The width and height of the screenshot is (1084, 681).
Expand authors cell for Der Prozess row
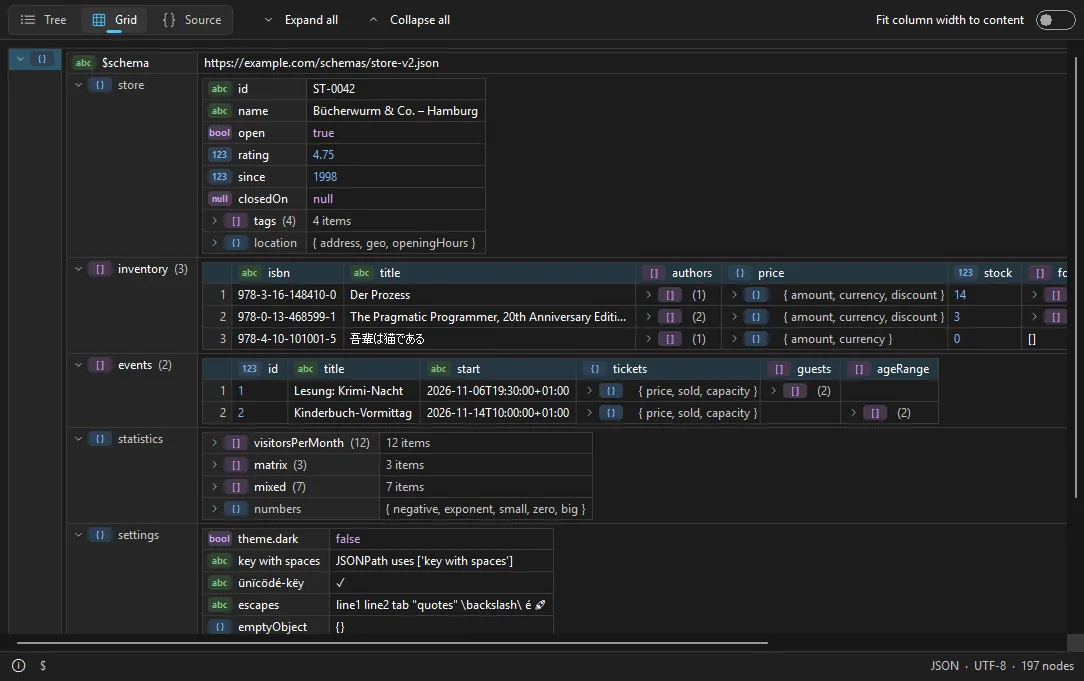tap(648, 295)
